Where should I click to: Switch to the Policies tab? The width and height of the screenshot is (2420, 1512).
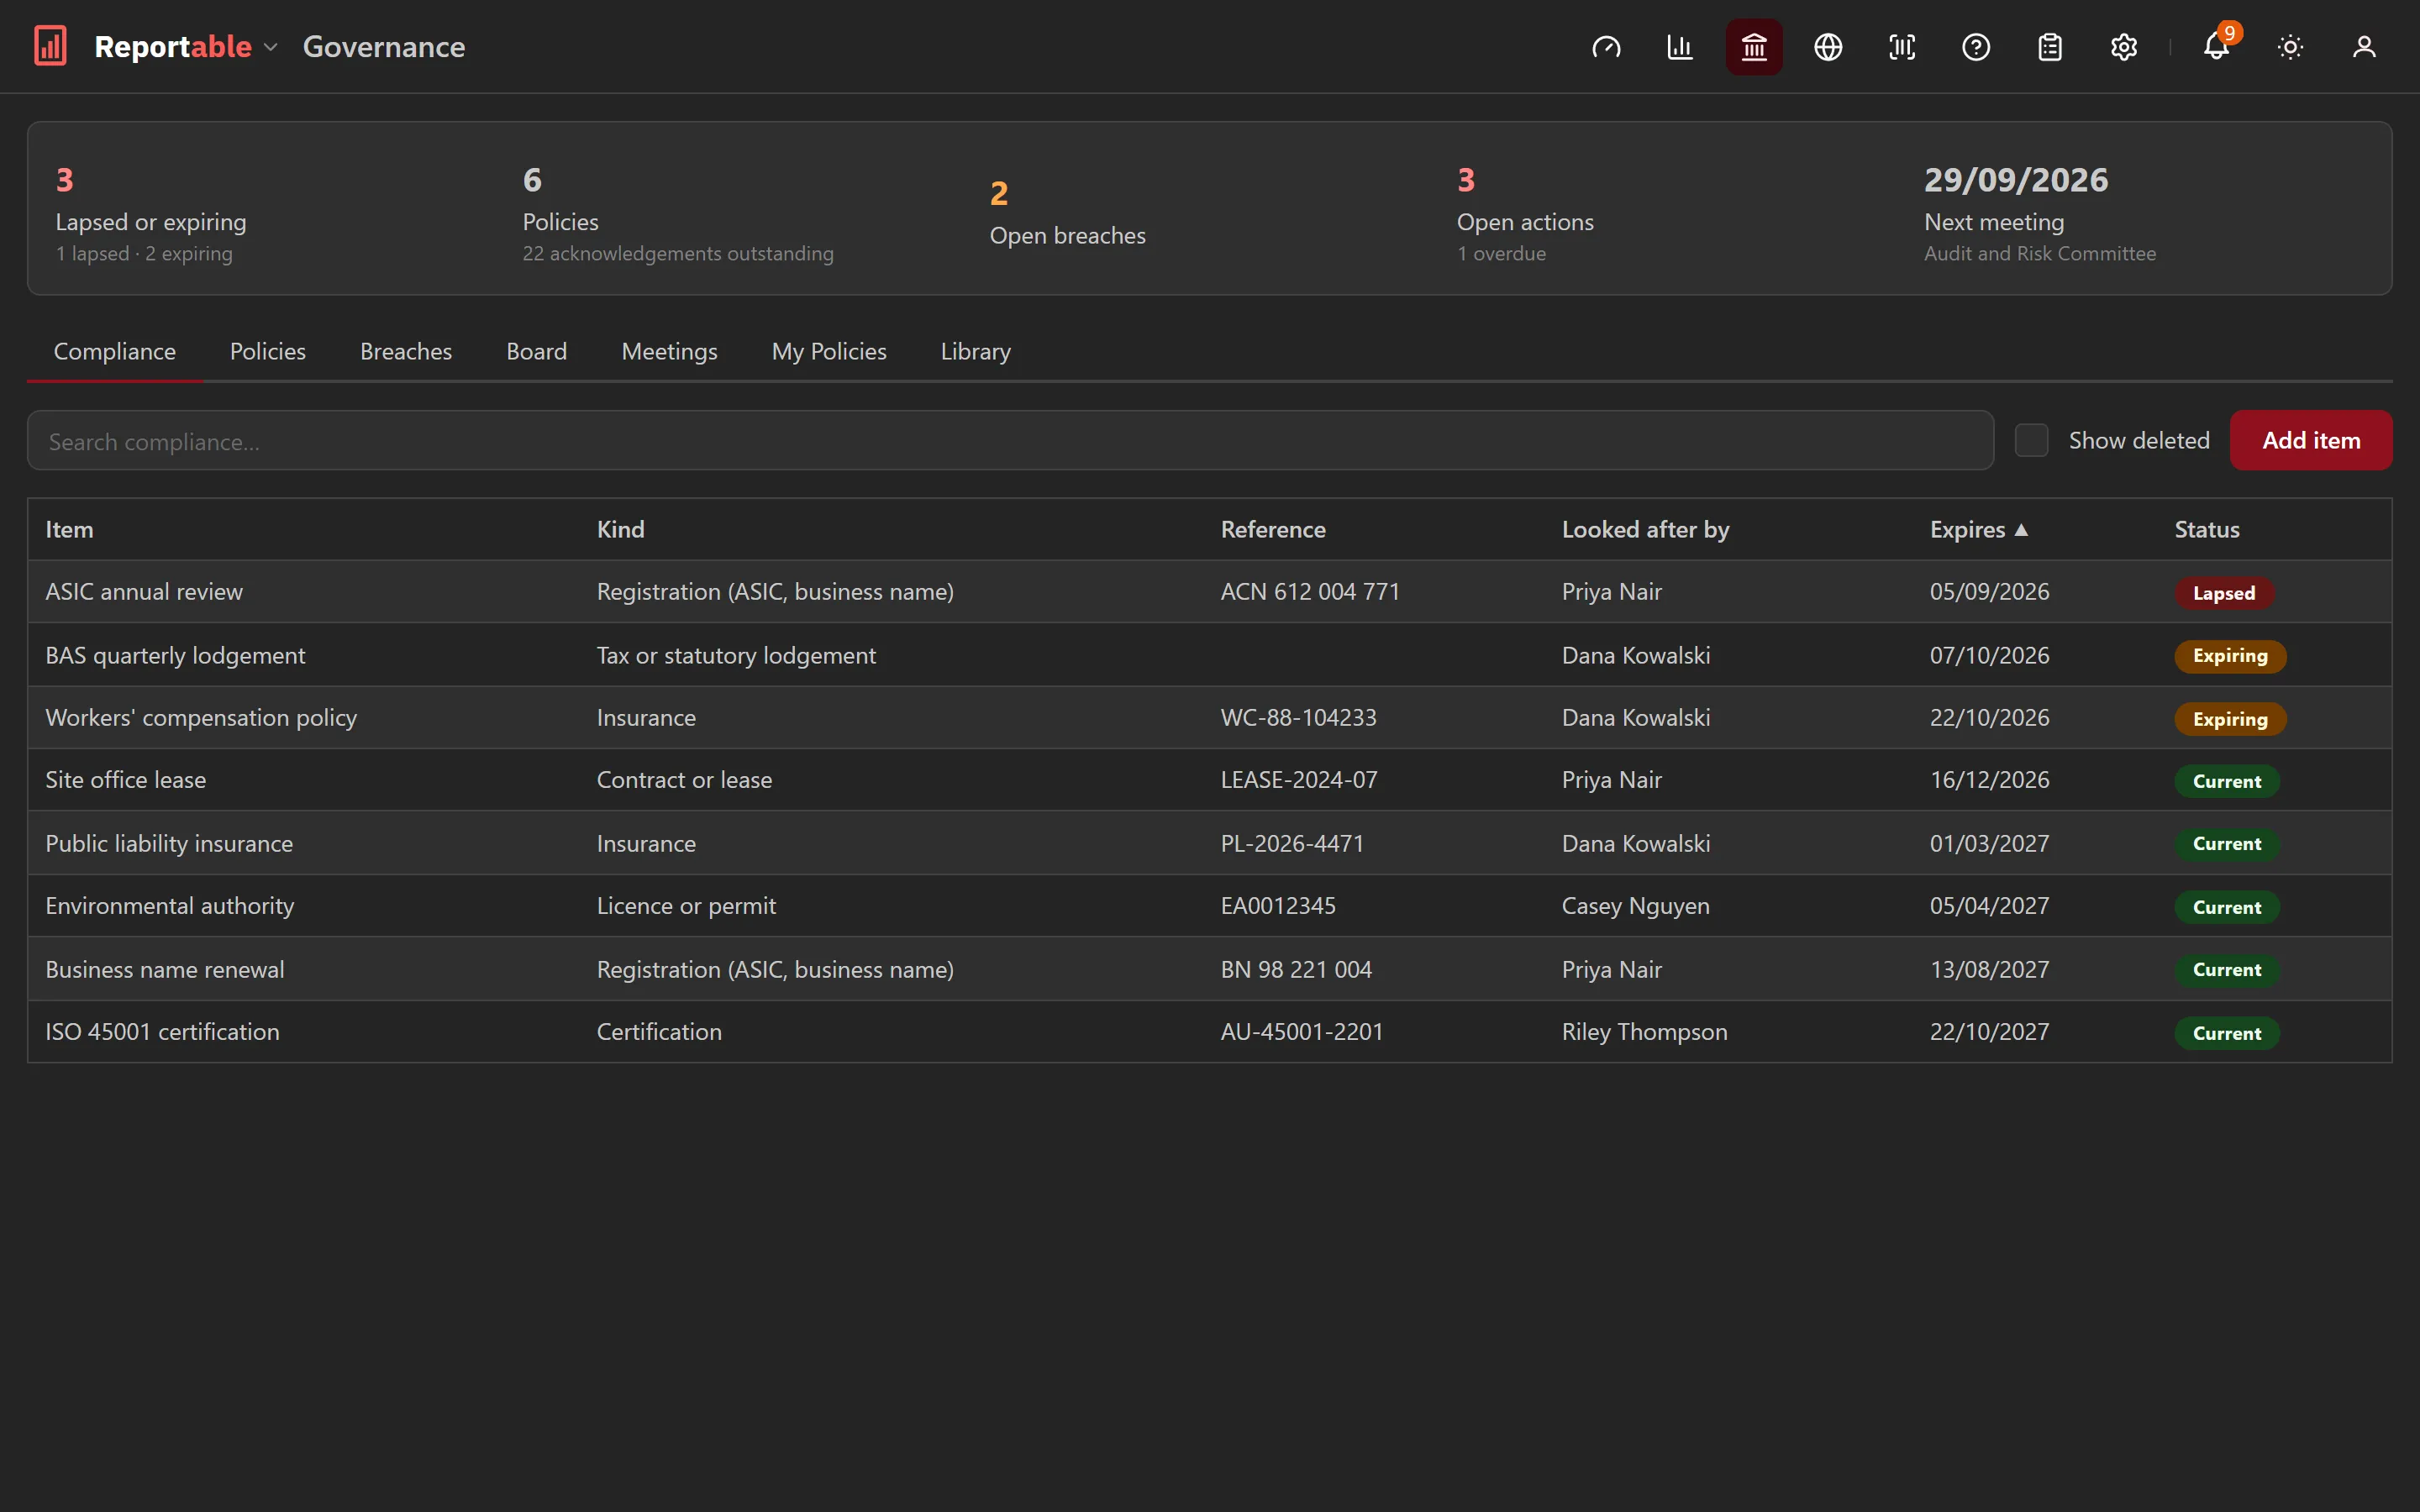coord(267,351)
